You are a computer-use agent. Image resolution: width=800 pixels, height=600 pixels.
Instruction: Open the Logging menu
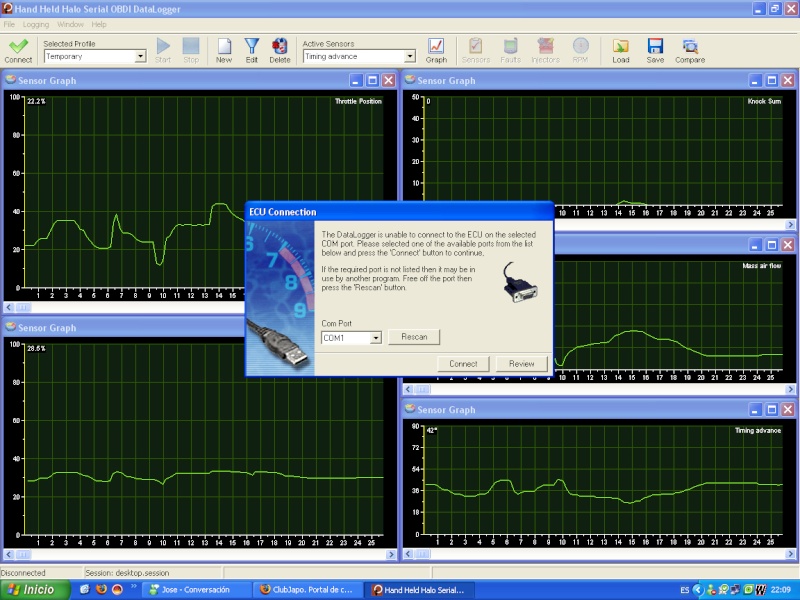[x=36, y=24]
